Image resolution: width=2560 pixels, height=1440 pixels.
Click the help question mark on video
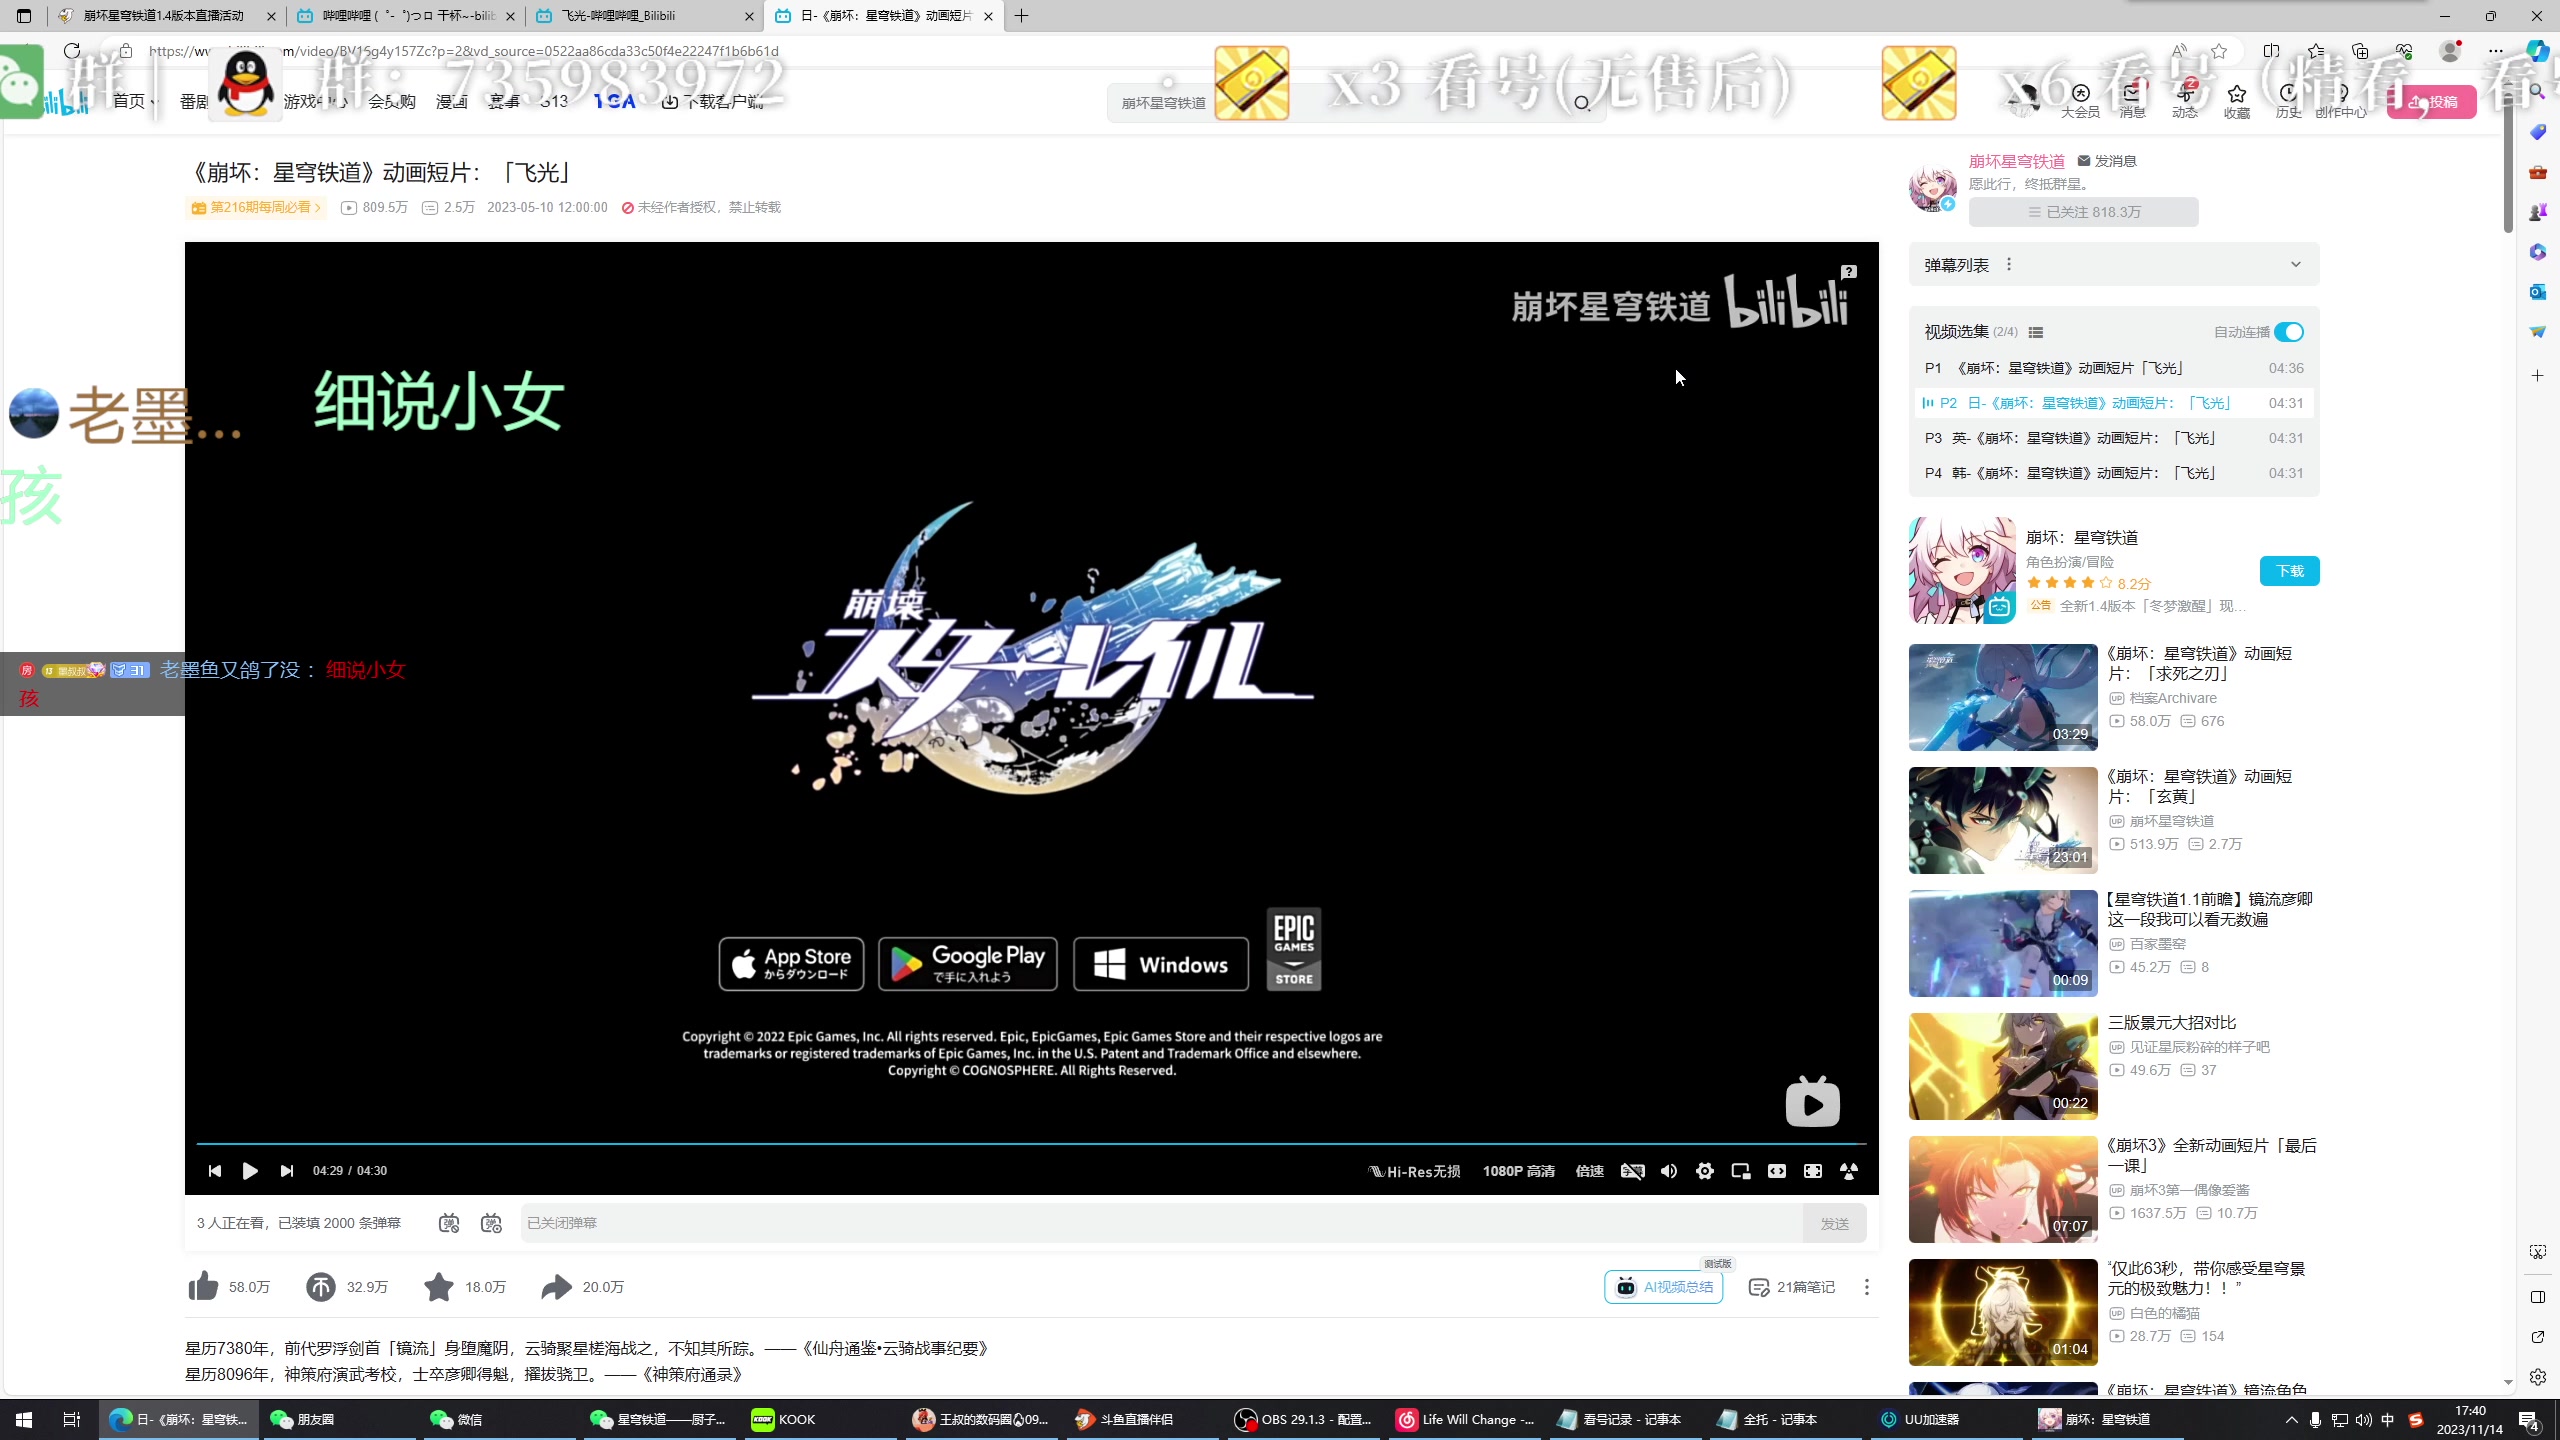1849,272
